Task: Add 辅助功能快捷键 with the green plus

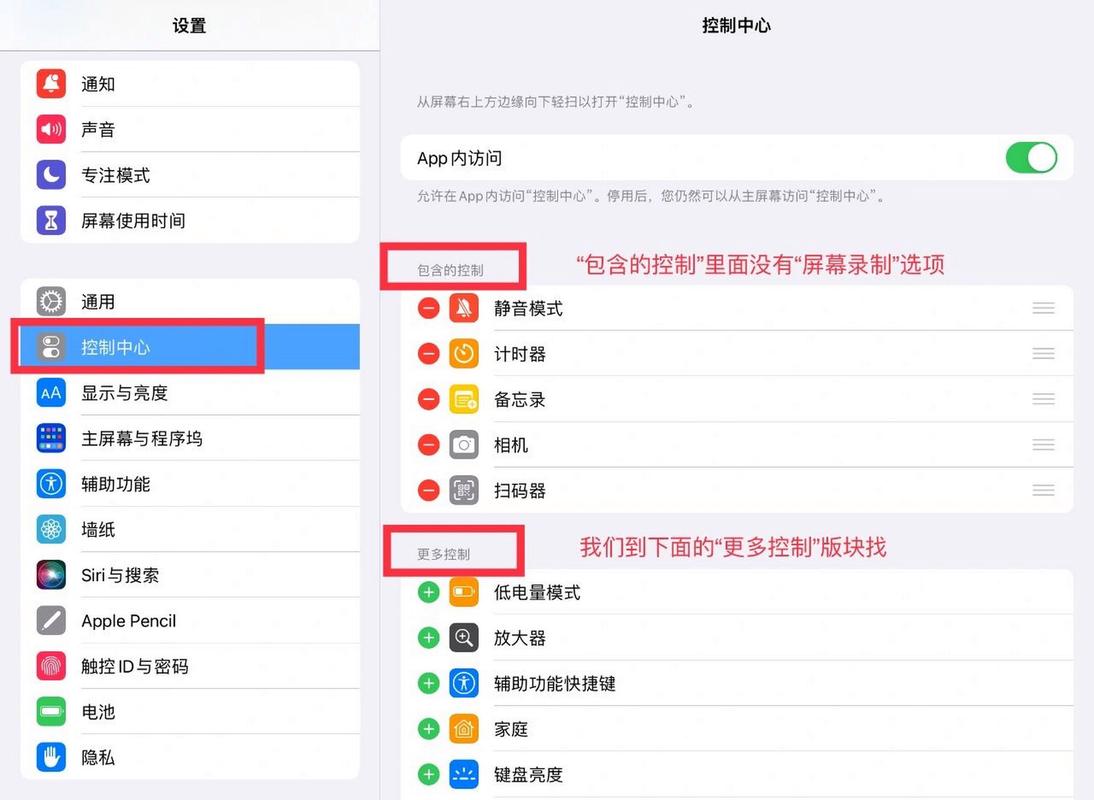Action: pos(428,683)
